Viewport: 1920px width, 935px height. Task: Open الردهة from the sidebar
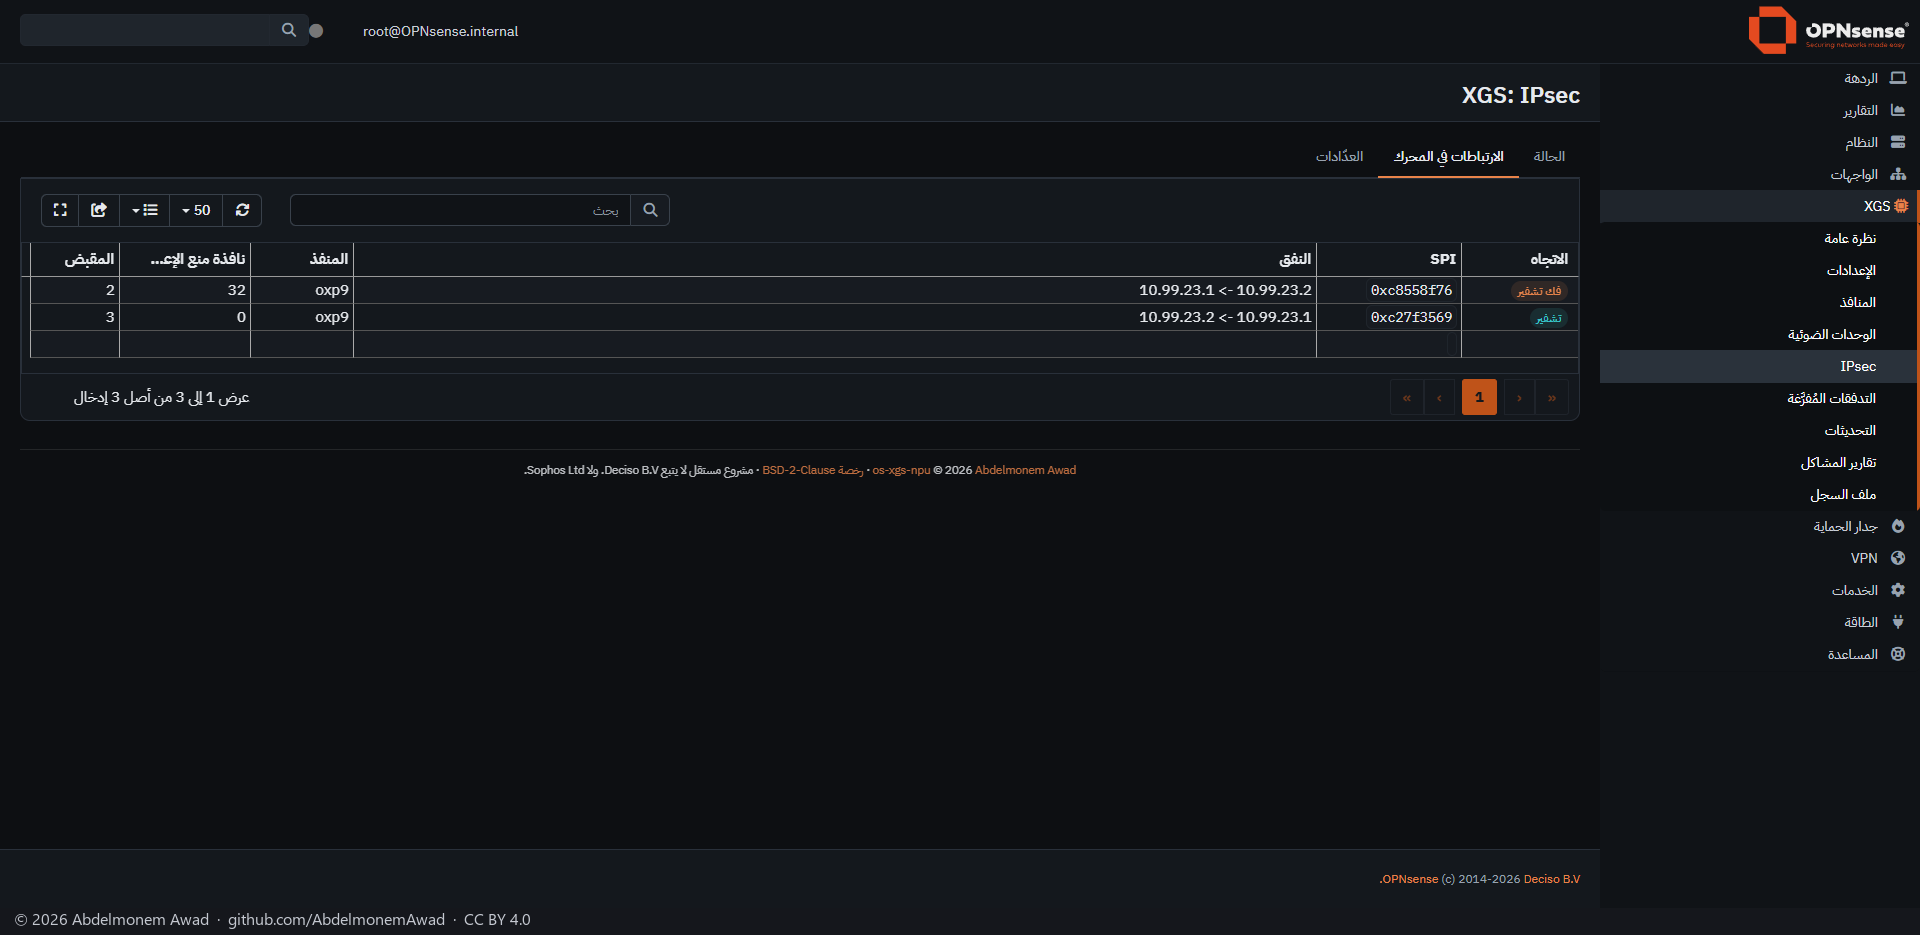pyautogui.click(x=1760, y=78)
